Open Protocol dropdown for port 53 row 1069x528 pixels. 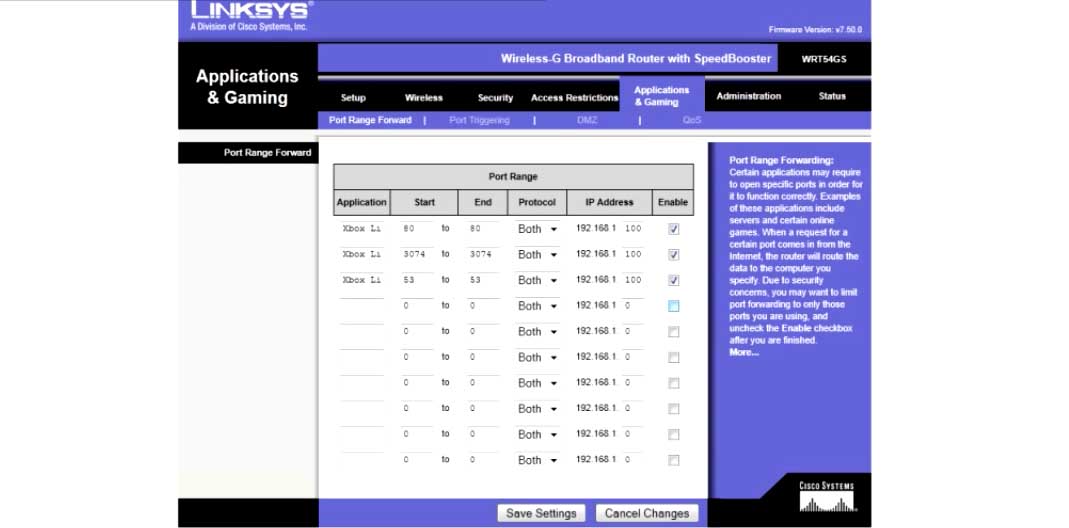[x=537, y=280]
